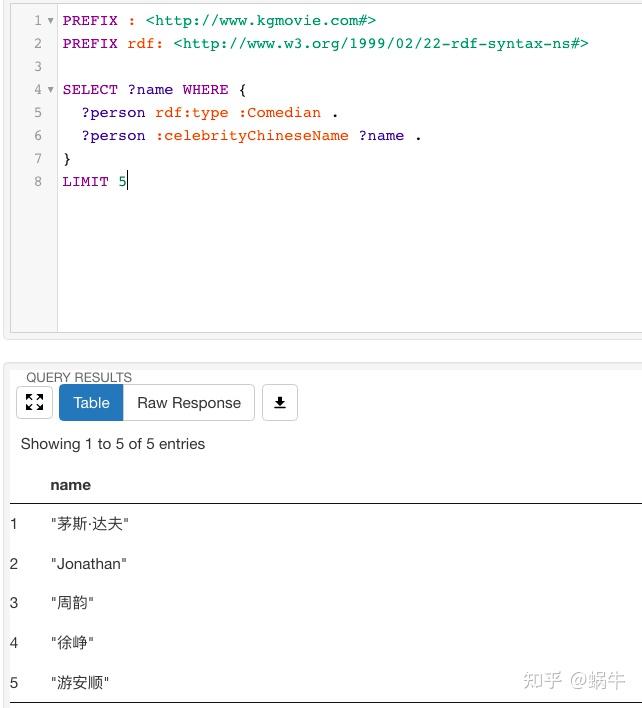The height and width of the screenshot is (708, 642).
Task: Click the :celebrityChineseName predicate in query
Action: tap(252, 135)
